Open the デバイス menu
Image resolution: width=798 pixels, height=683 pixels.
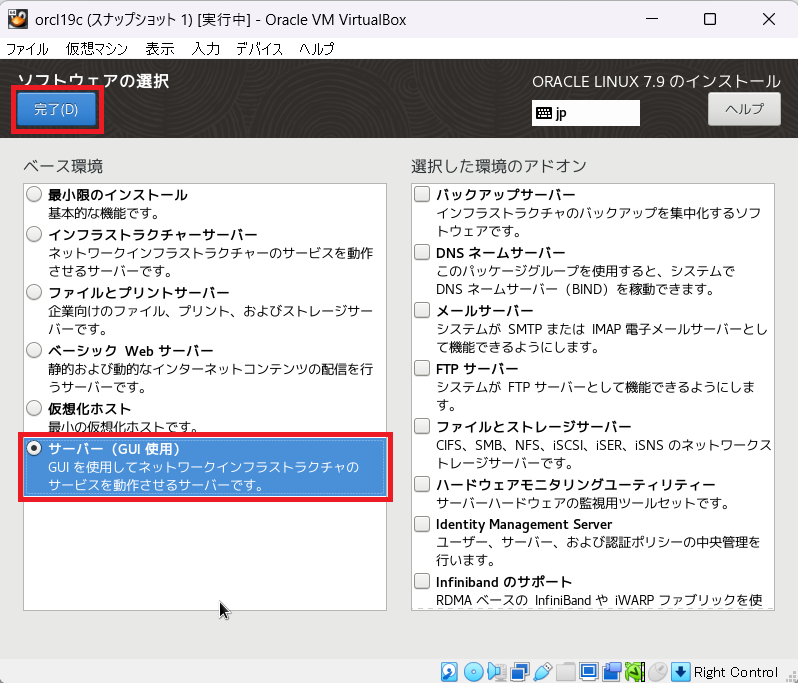259,48
